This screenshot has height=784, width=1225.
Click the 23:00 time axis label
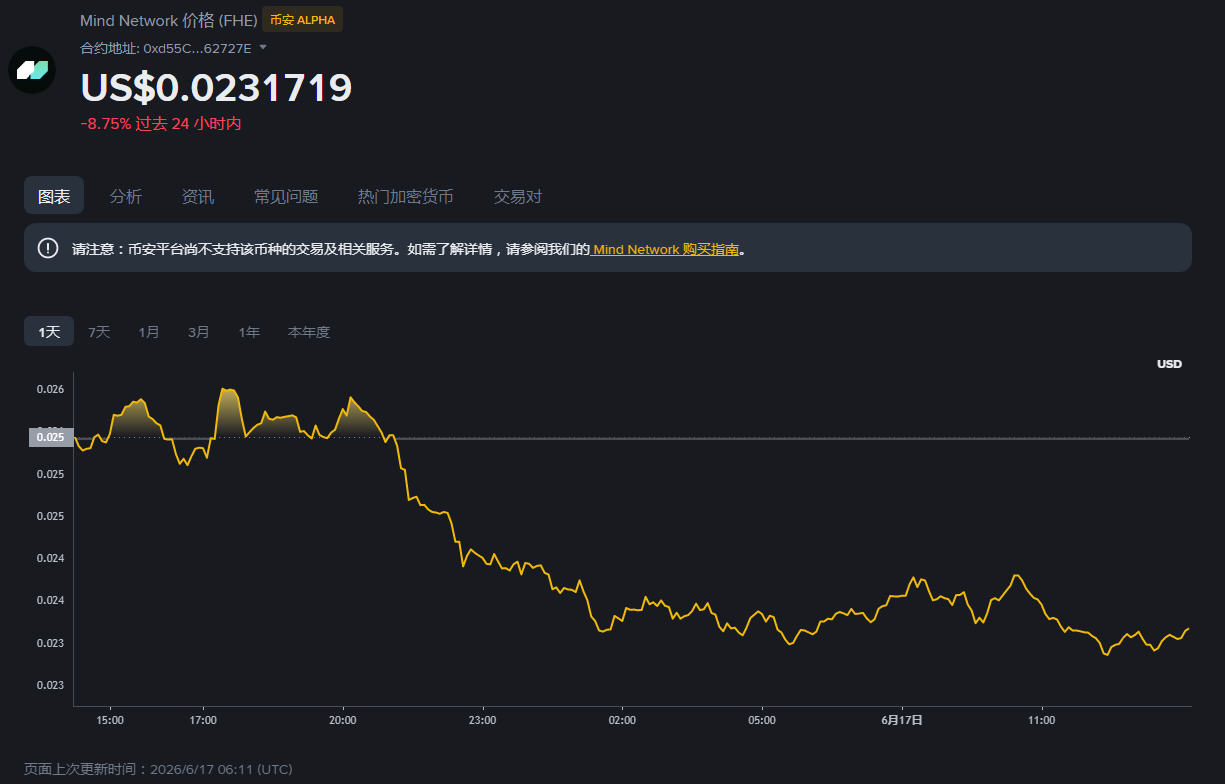tap(483, 720)
